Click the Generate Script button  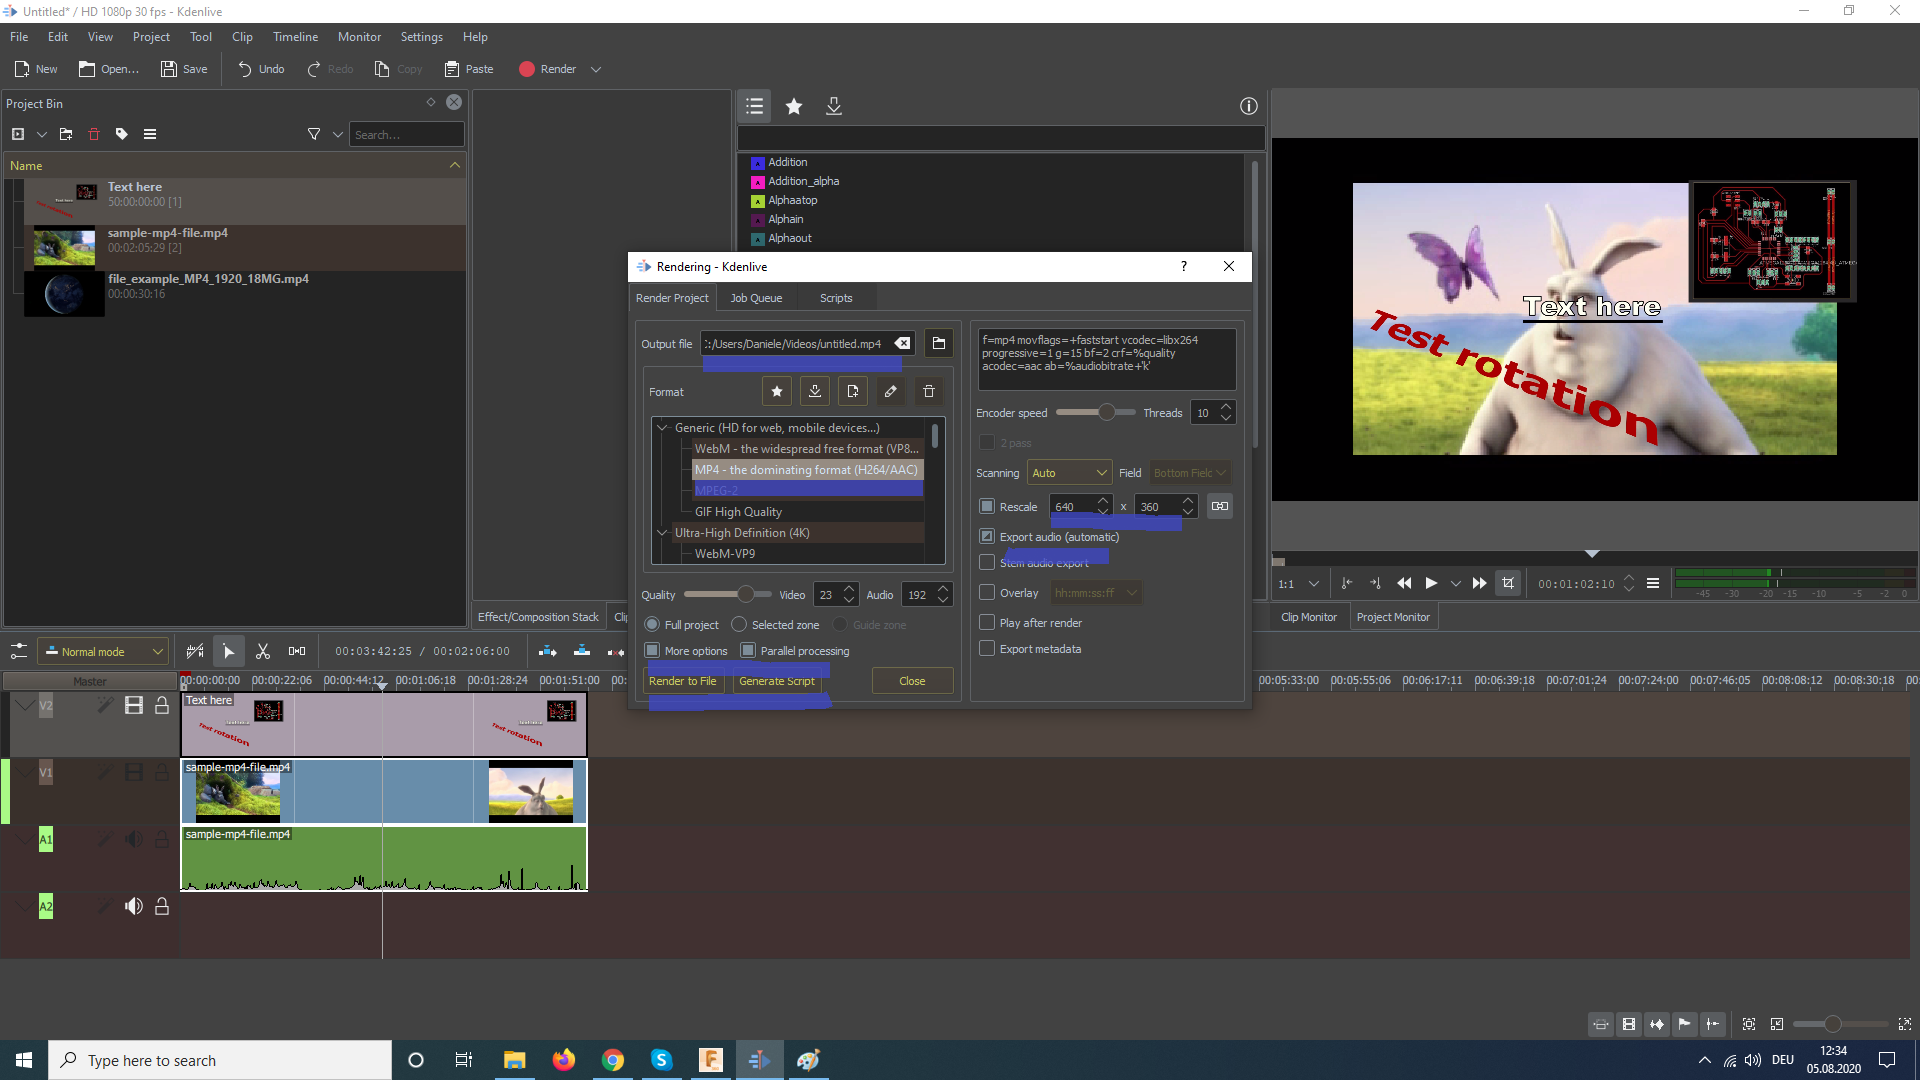[x=776, y=681]
